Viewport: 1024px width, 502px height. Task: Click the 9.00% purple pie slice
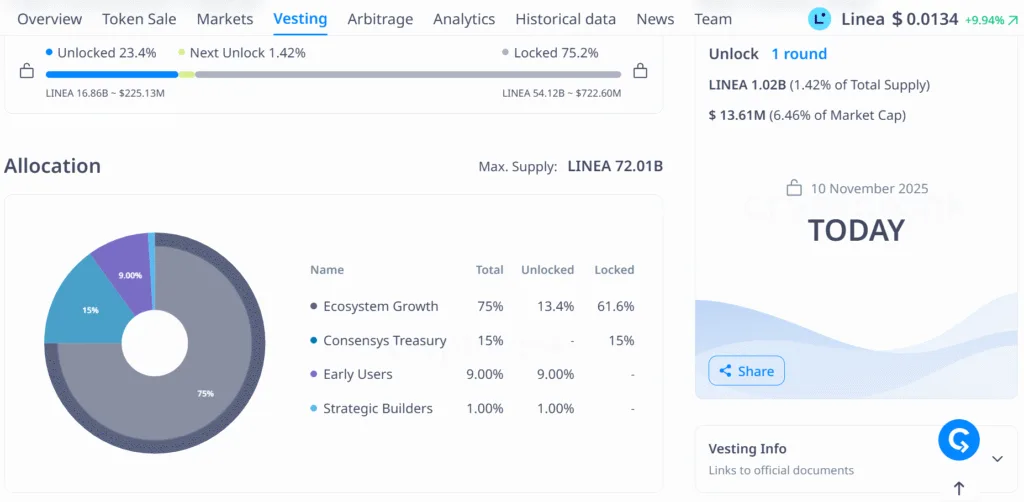[x=129, y=275]
